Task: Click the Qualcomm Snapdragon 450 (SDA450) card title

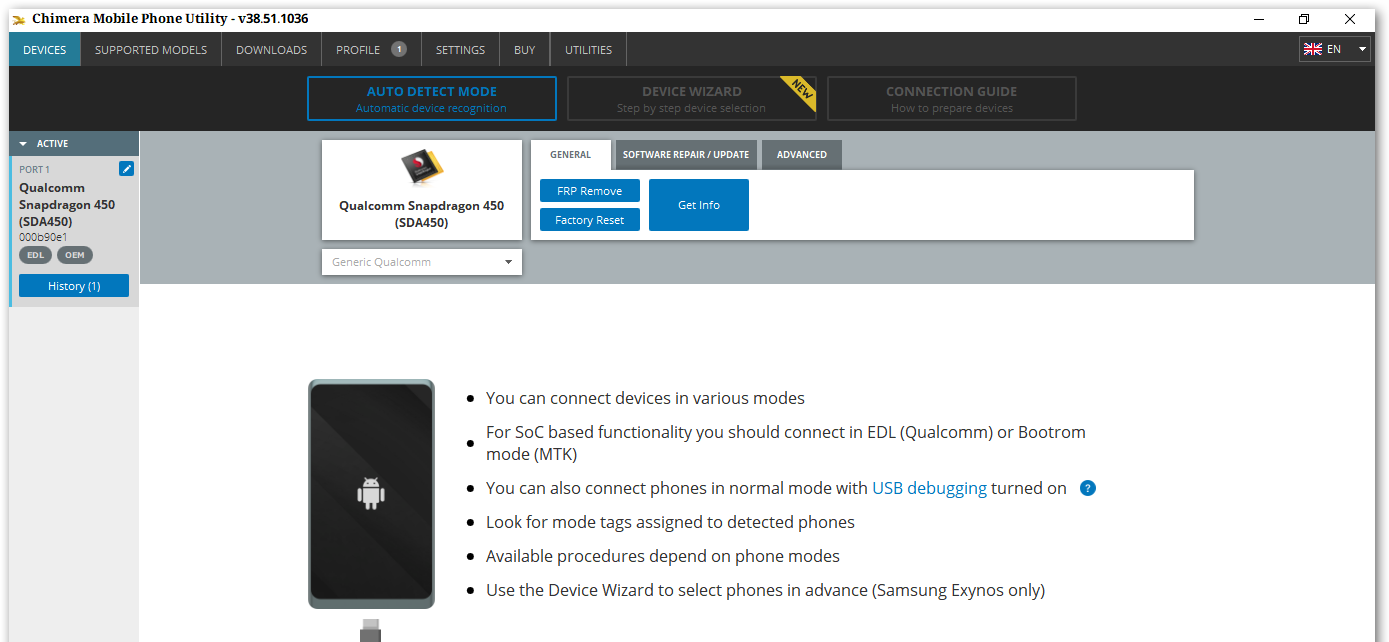Action: pos(421,214)
